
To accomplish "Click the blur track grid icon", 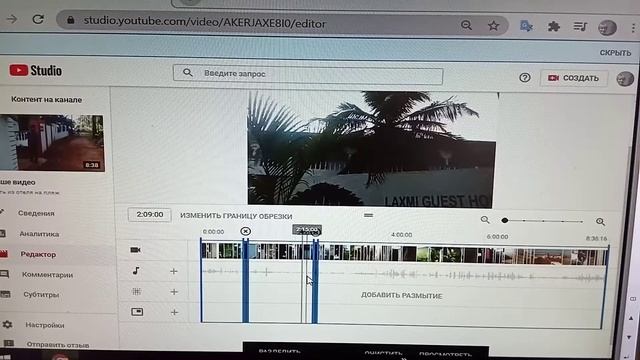I will click(137, 291).
